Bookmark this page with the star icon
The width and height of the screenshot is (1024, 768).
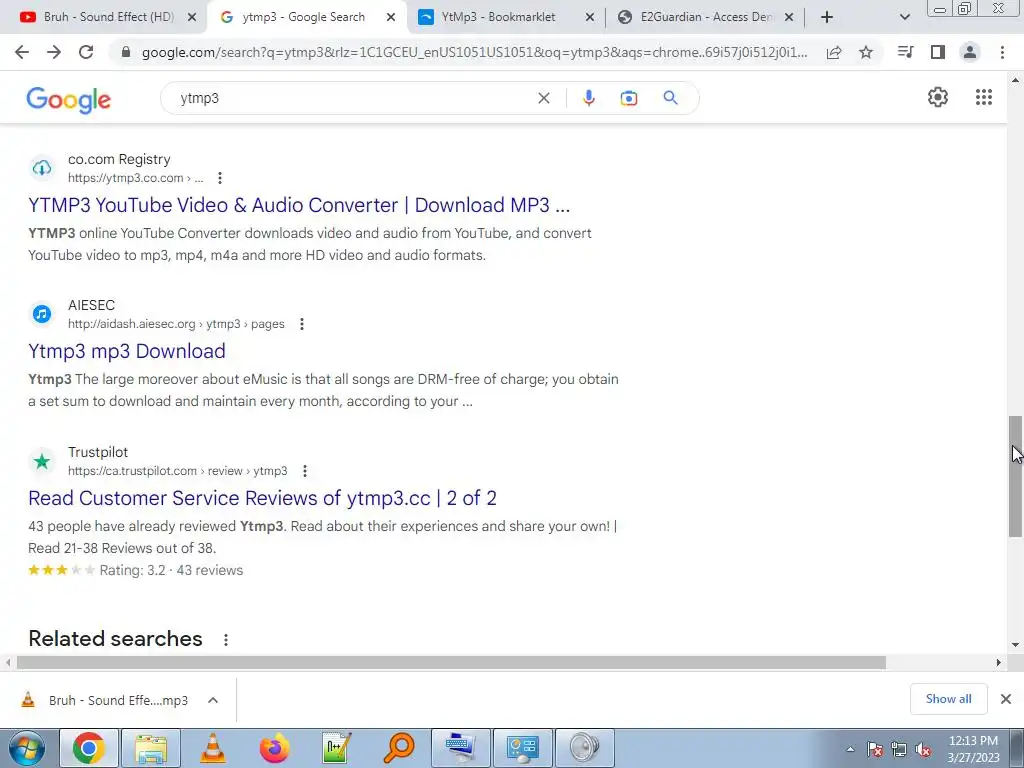click(866, 52)
